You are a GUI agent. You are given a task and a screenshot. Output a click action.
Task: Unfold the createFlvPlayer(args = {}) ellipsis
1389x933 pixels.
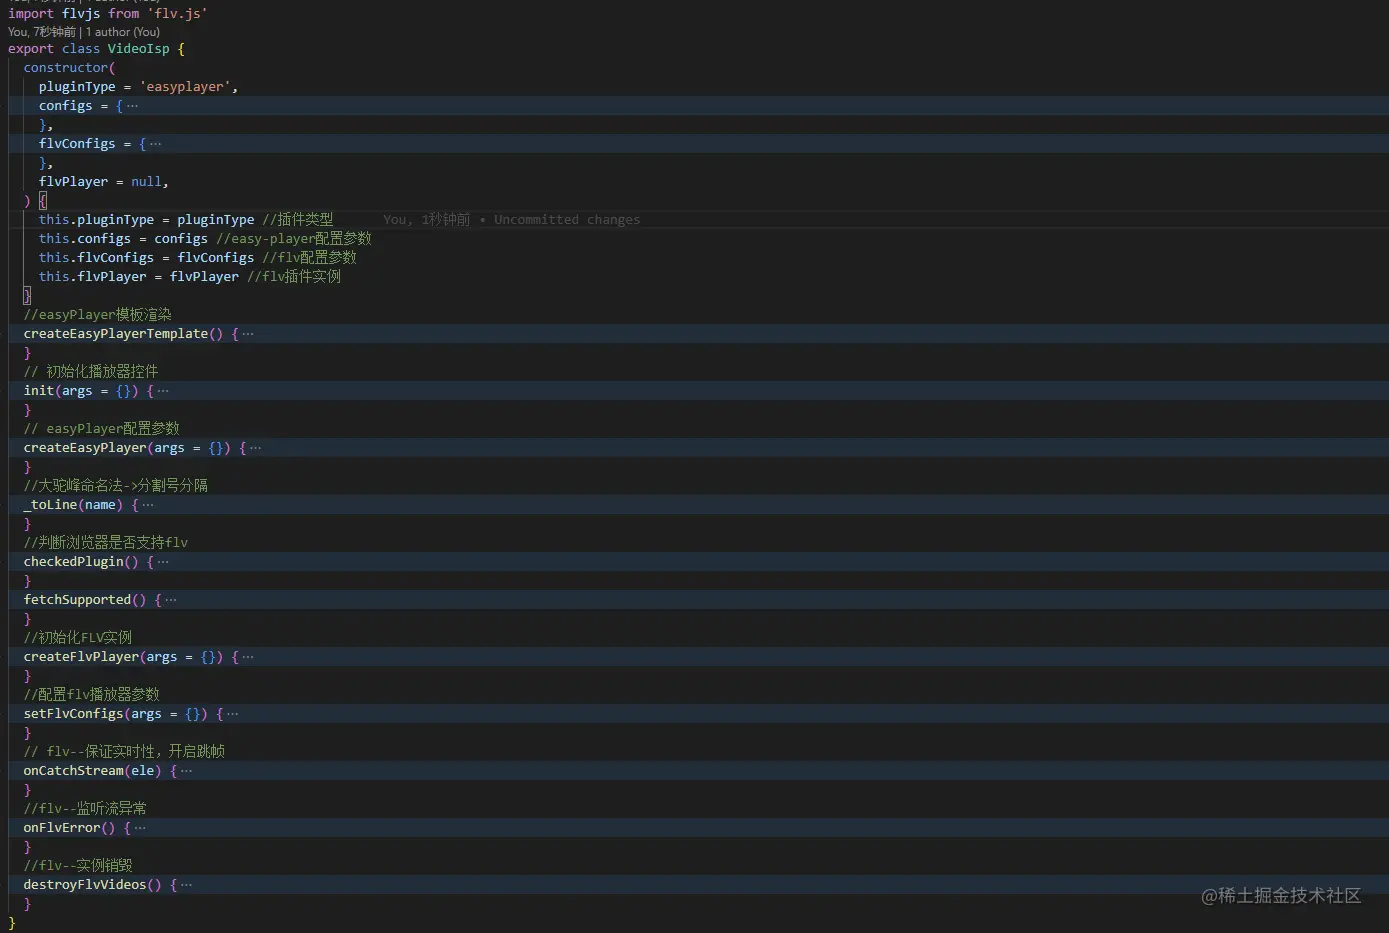pyautogui.click(x=248, y=657)
